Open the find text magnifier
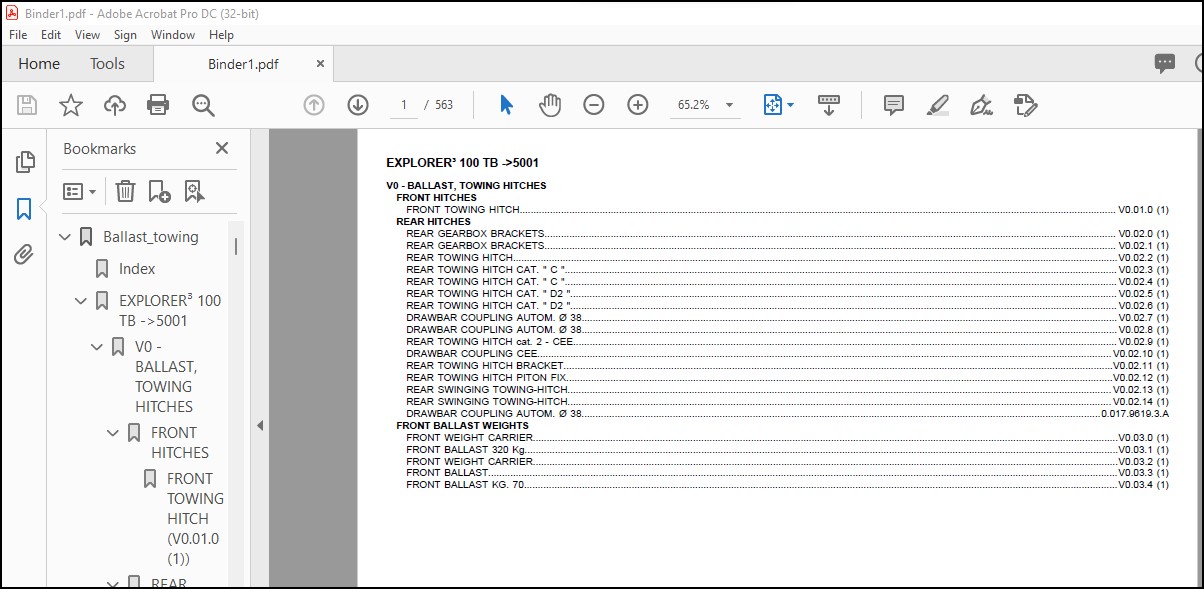 click(x=203, y=105)
